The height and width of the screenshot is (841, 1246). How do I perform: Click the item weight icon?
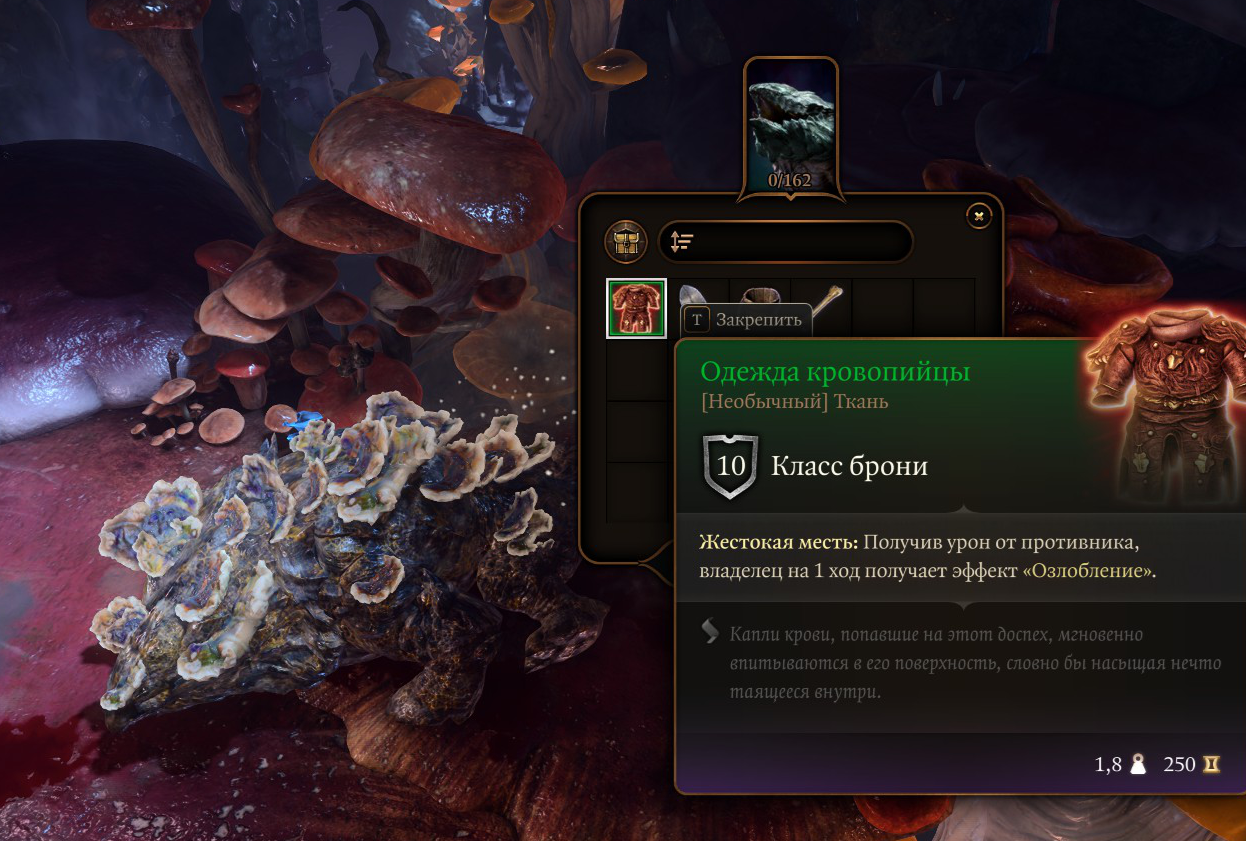click(1138, 765)
